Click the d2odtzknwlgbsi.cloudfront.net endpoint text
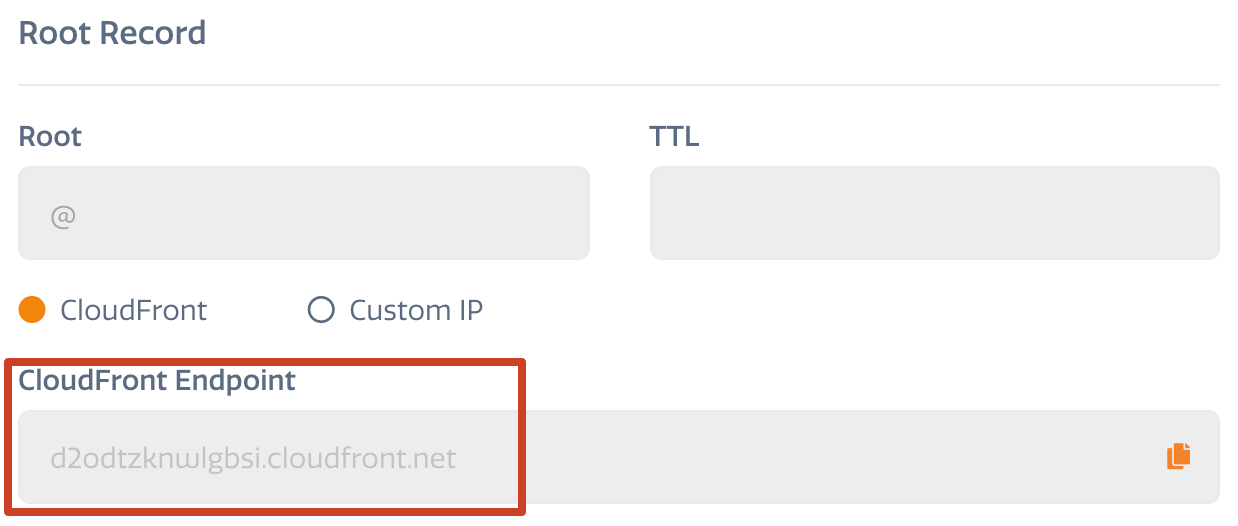The image size is (1238, 526). [253, 458]
